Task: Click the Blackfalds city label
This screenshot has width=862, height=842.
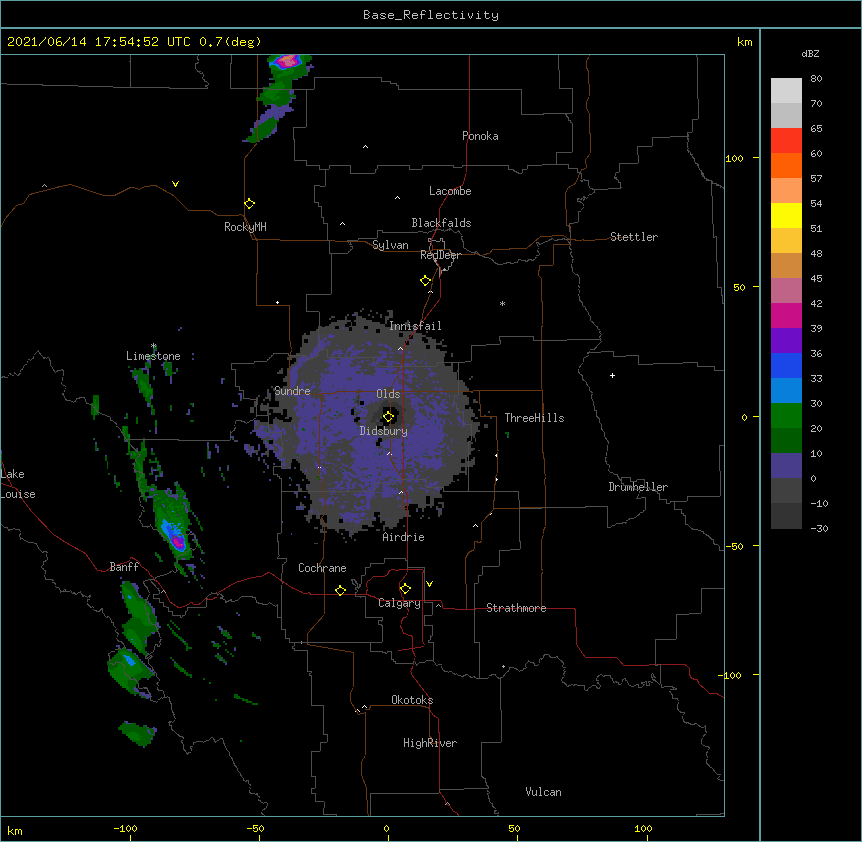Action: 441,223
